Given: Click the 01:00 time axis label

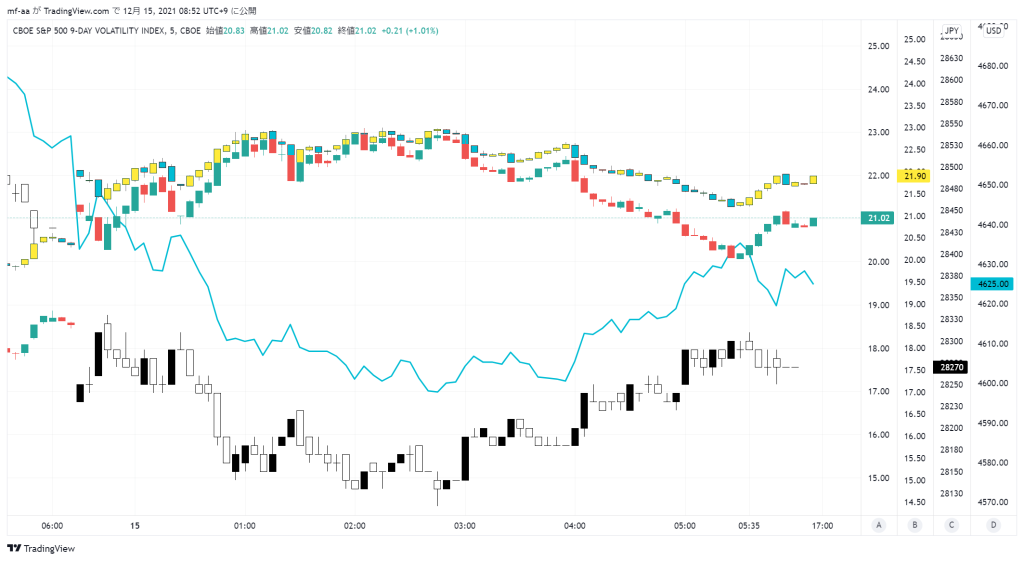Looking at the screenshot, I should (245, 526).
